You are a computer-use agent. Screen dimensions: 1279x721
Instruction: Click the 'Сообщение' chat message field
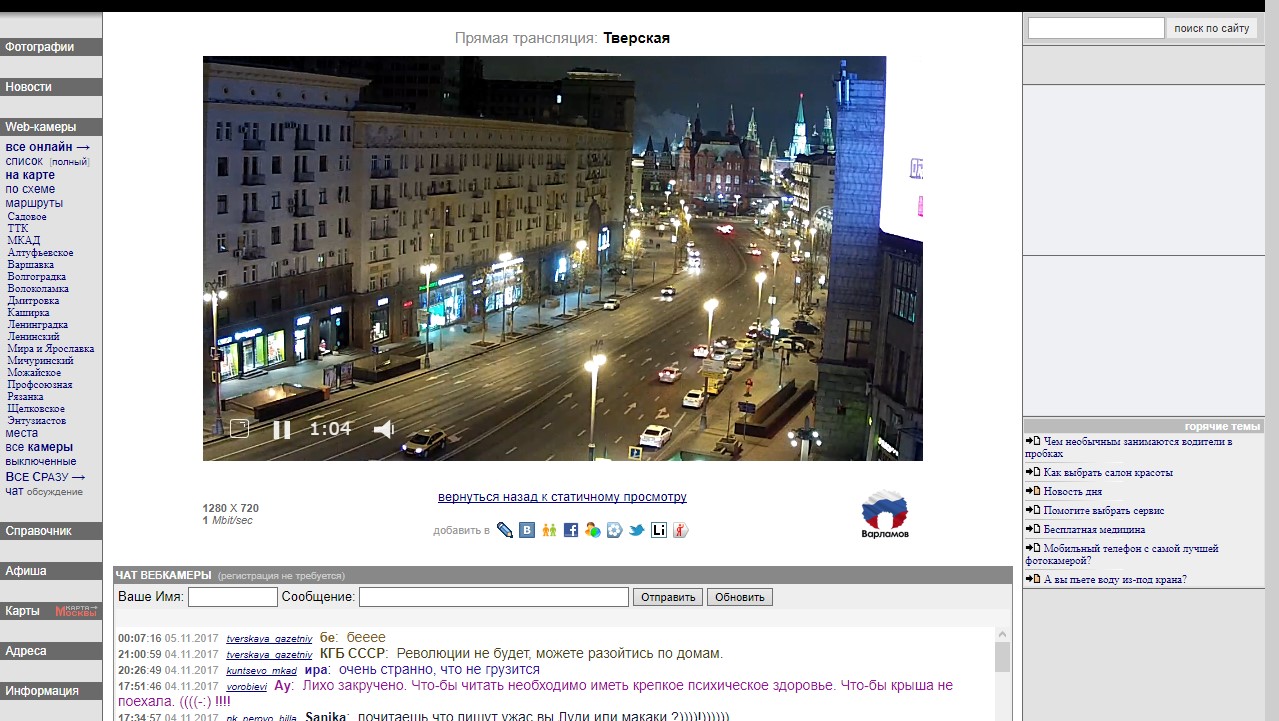(x=494, y=597)
